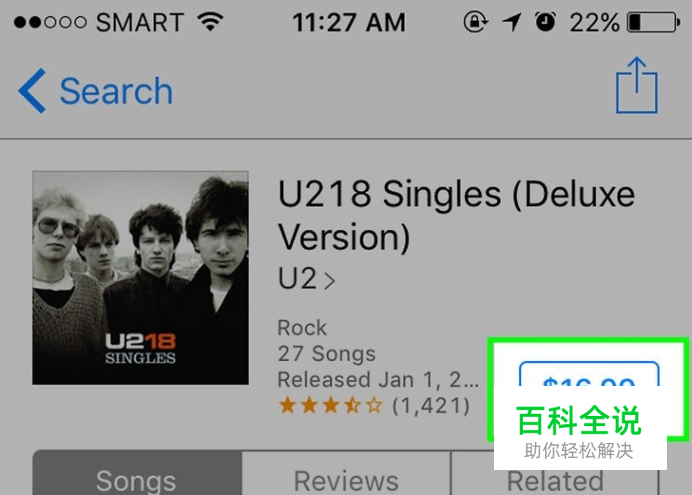692x495 pixels.
Task: Switch to the Songs tab
Action: click(137, 473)
